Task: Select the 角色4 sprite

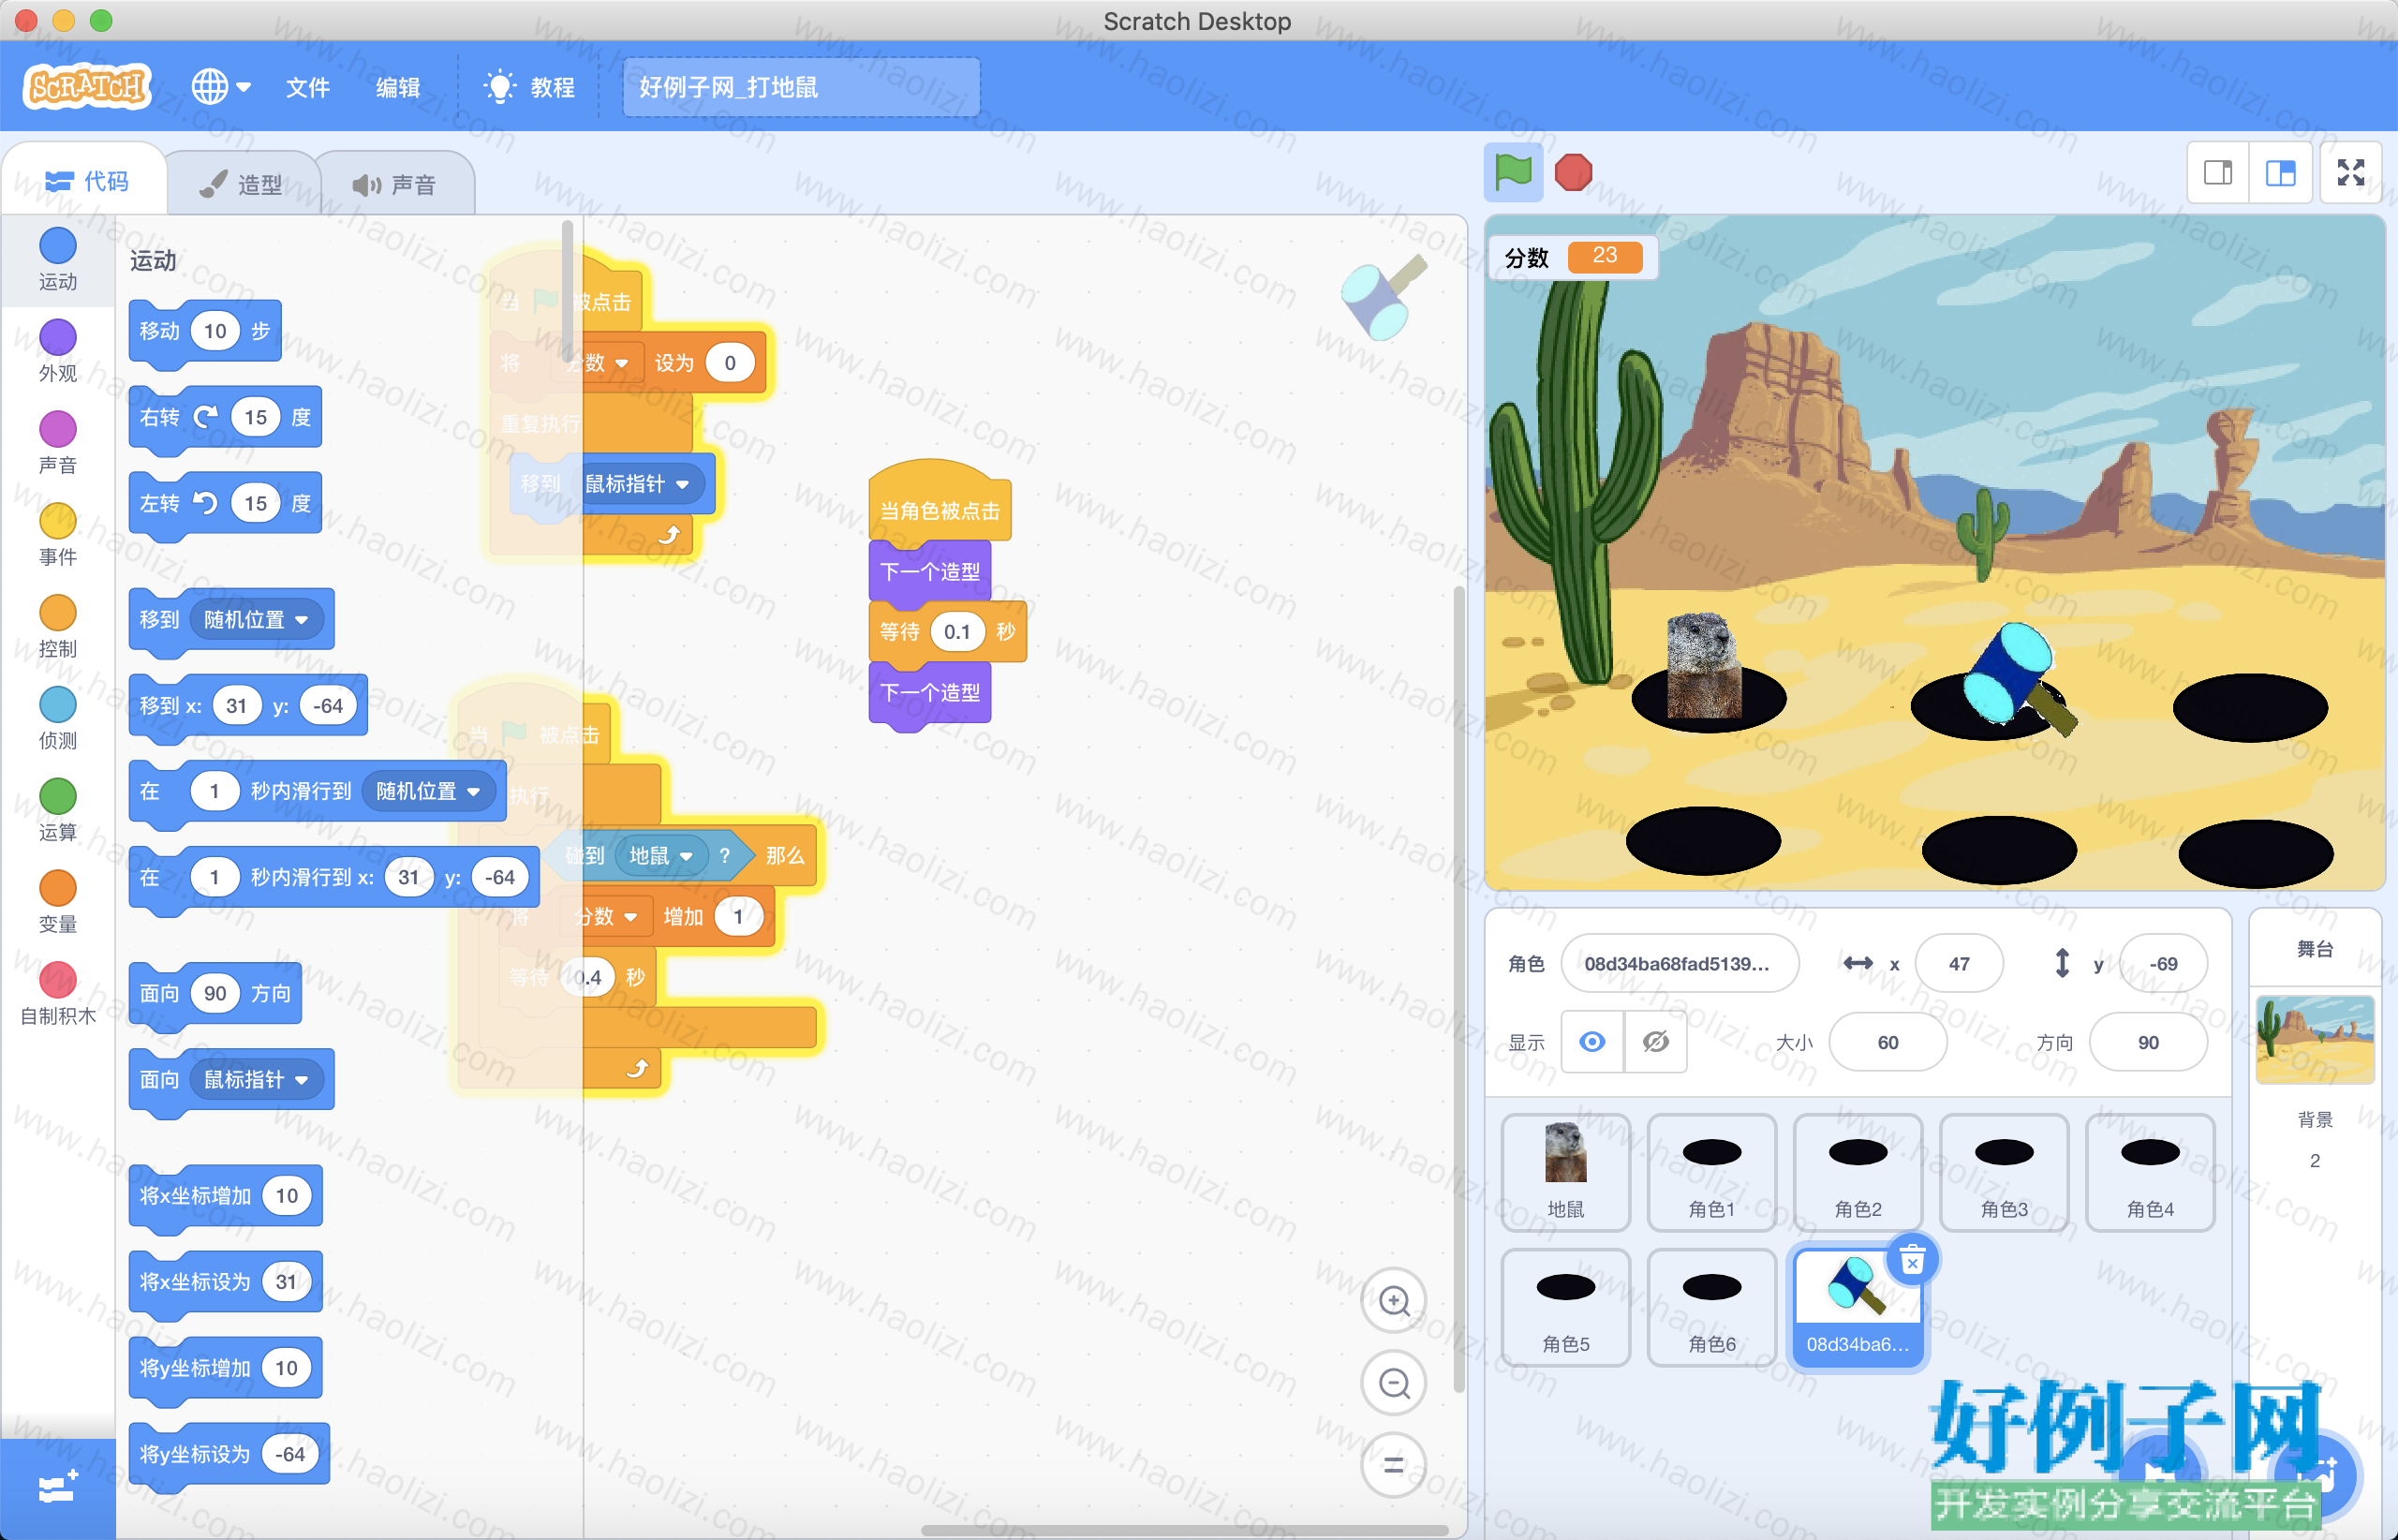Action: 2150,1172
